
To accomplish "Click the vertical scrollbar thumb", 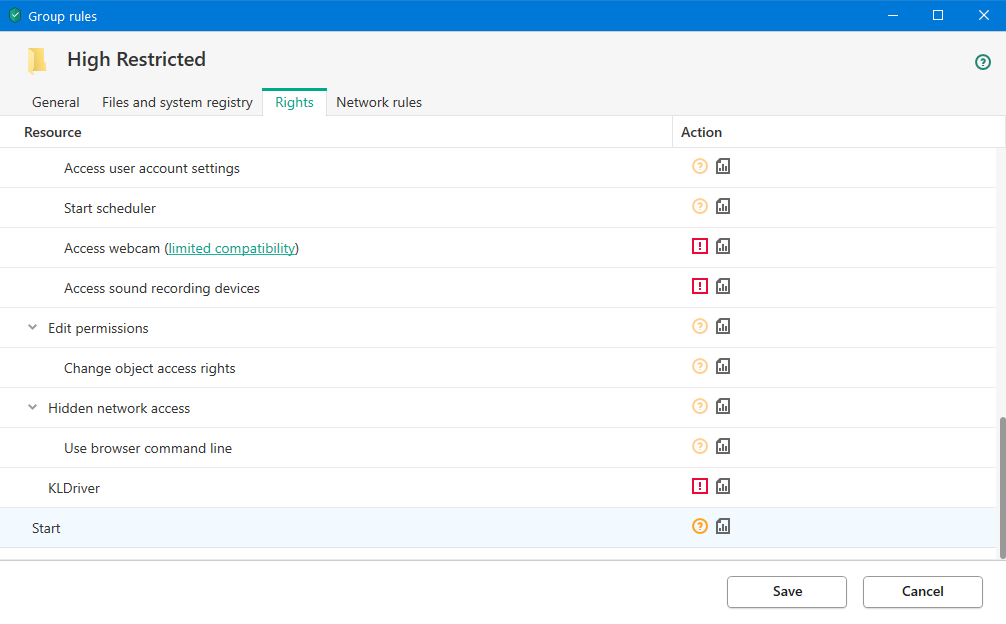I will point(1001,485).
